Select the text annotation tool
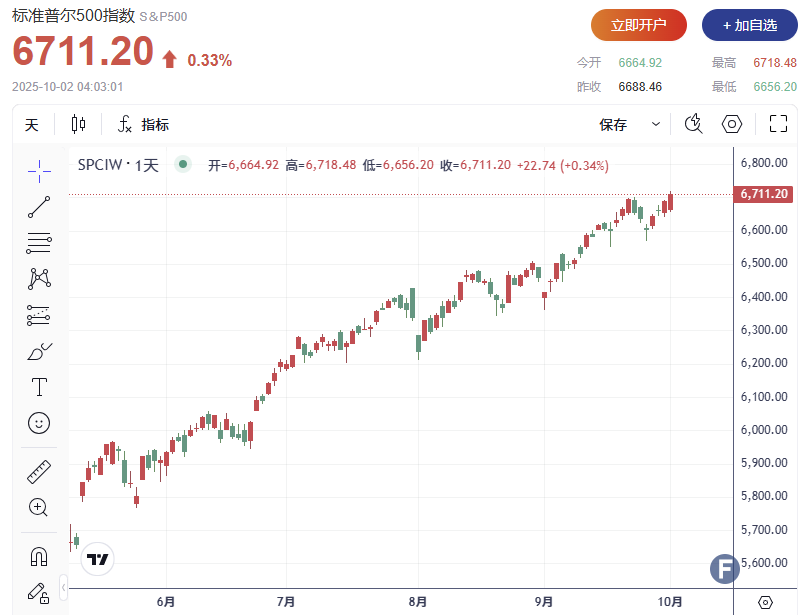Screen dimensions: 800x615 point(39,387)
